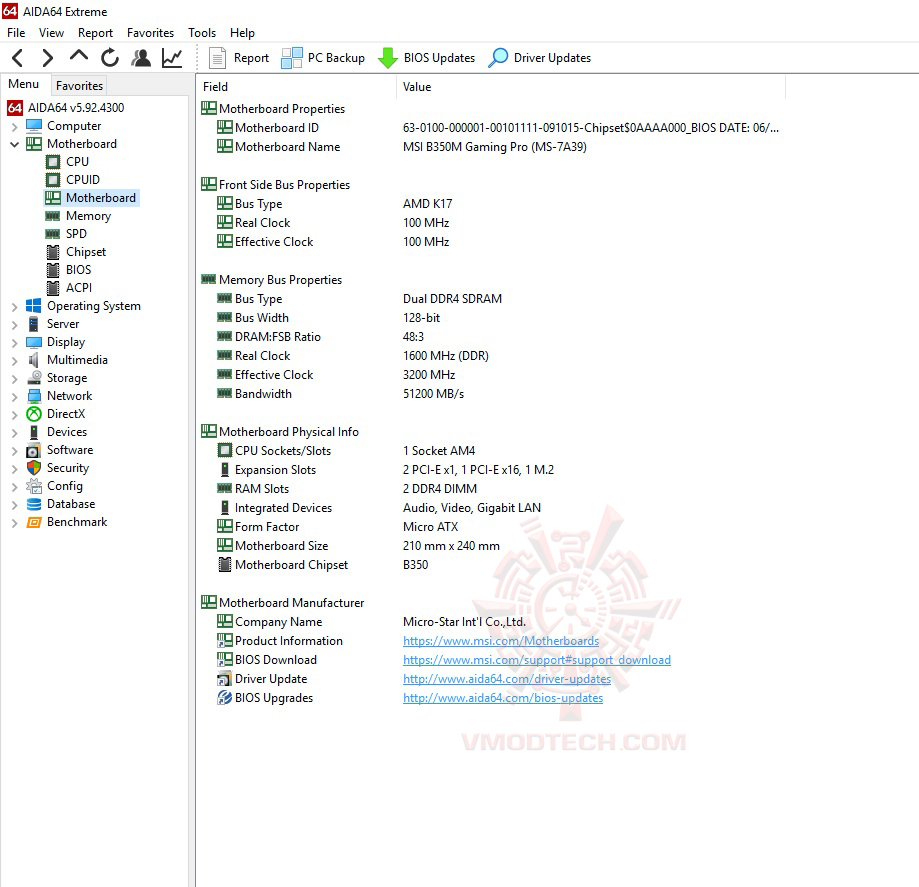Screen dimensions: 919x887
Task: Click the Server category icon
Action: 34,324
